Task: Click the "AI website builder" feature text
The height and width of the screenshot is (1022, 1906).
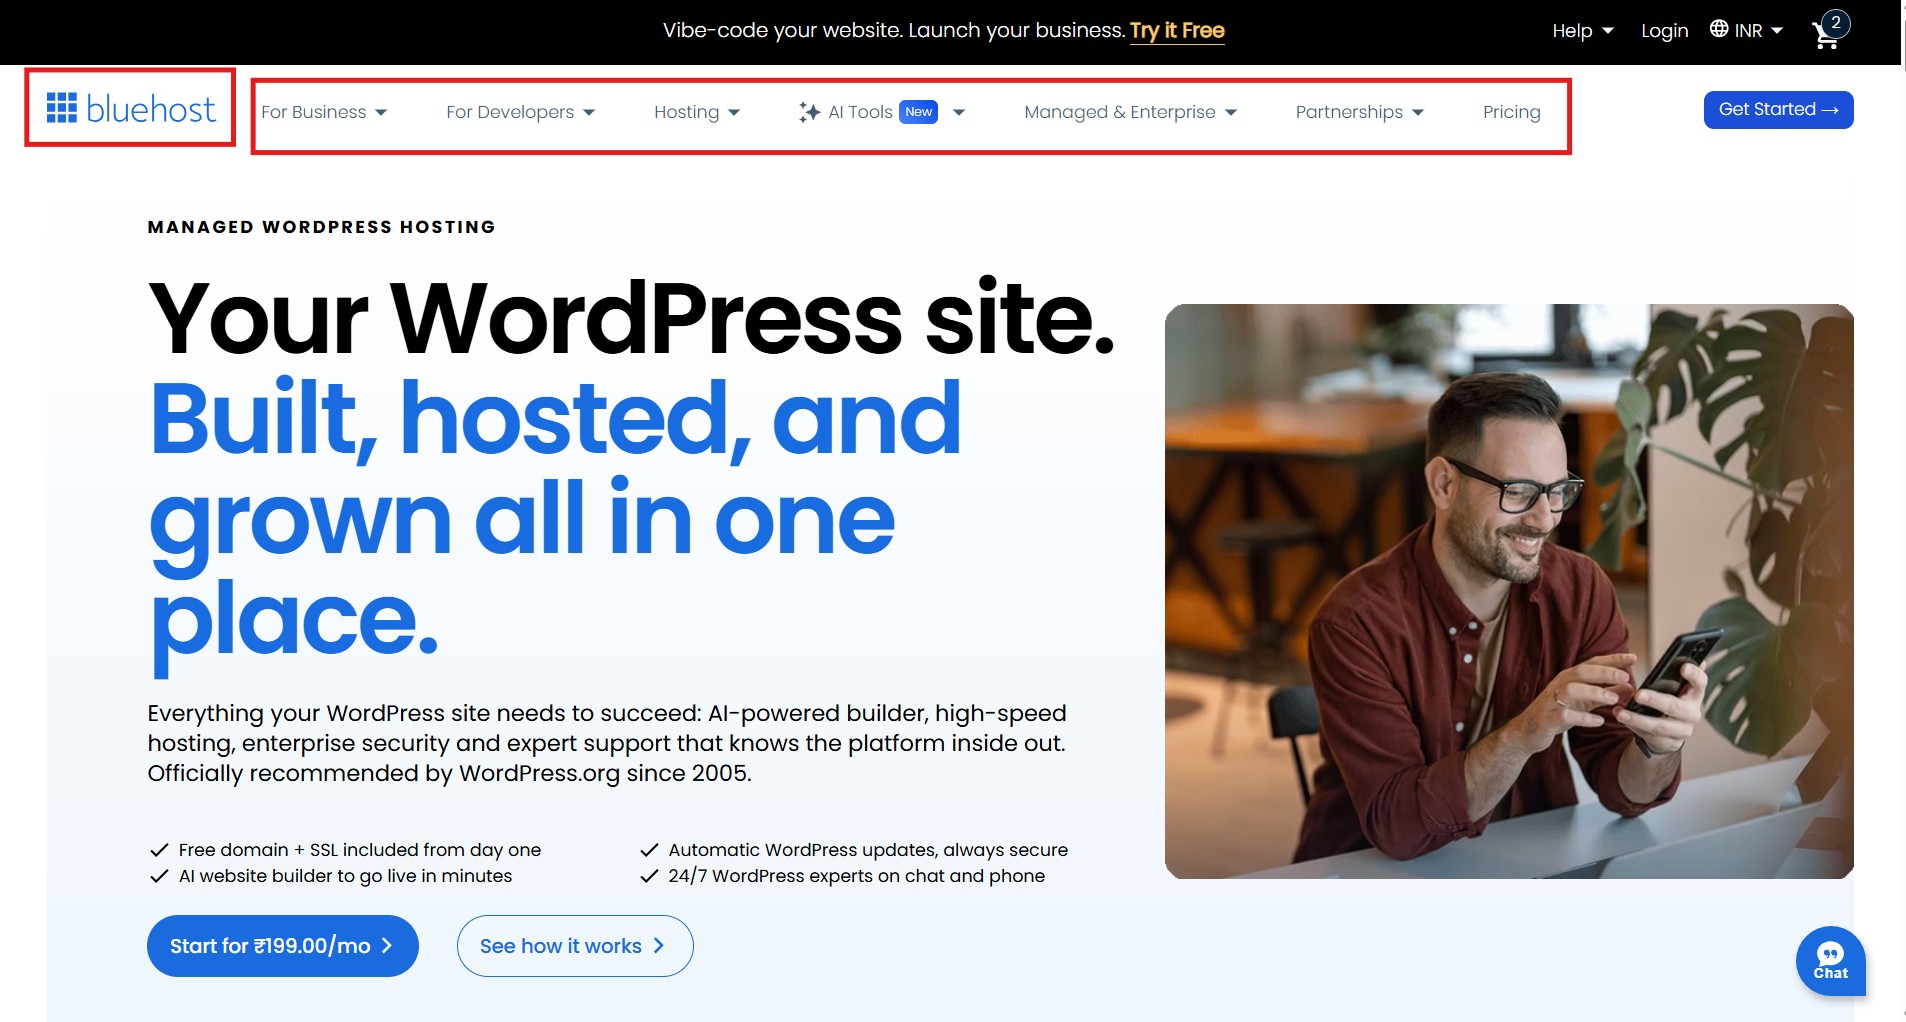Action: [x=345, y=876]
